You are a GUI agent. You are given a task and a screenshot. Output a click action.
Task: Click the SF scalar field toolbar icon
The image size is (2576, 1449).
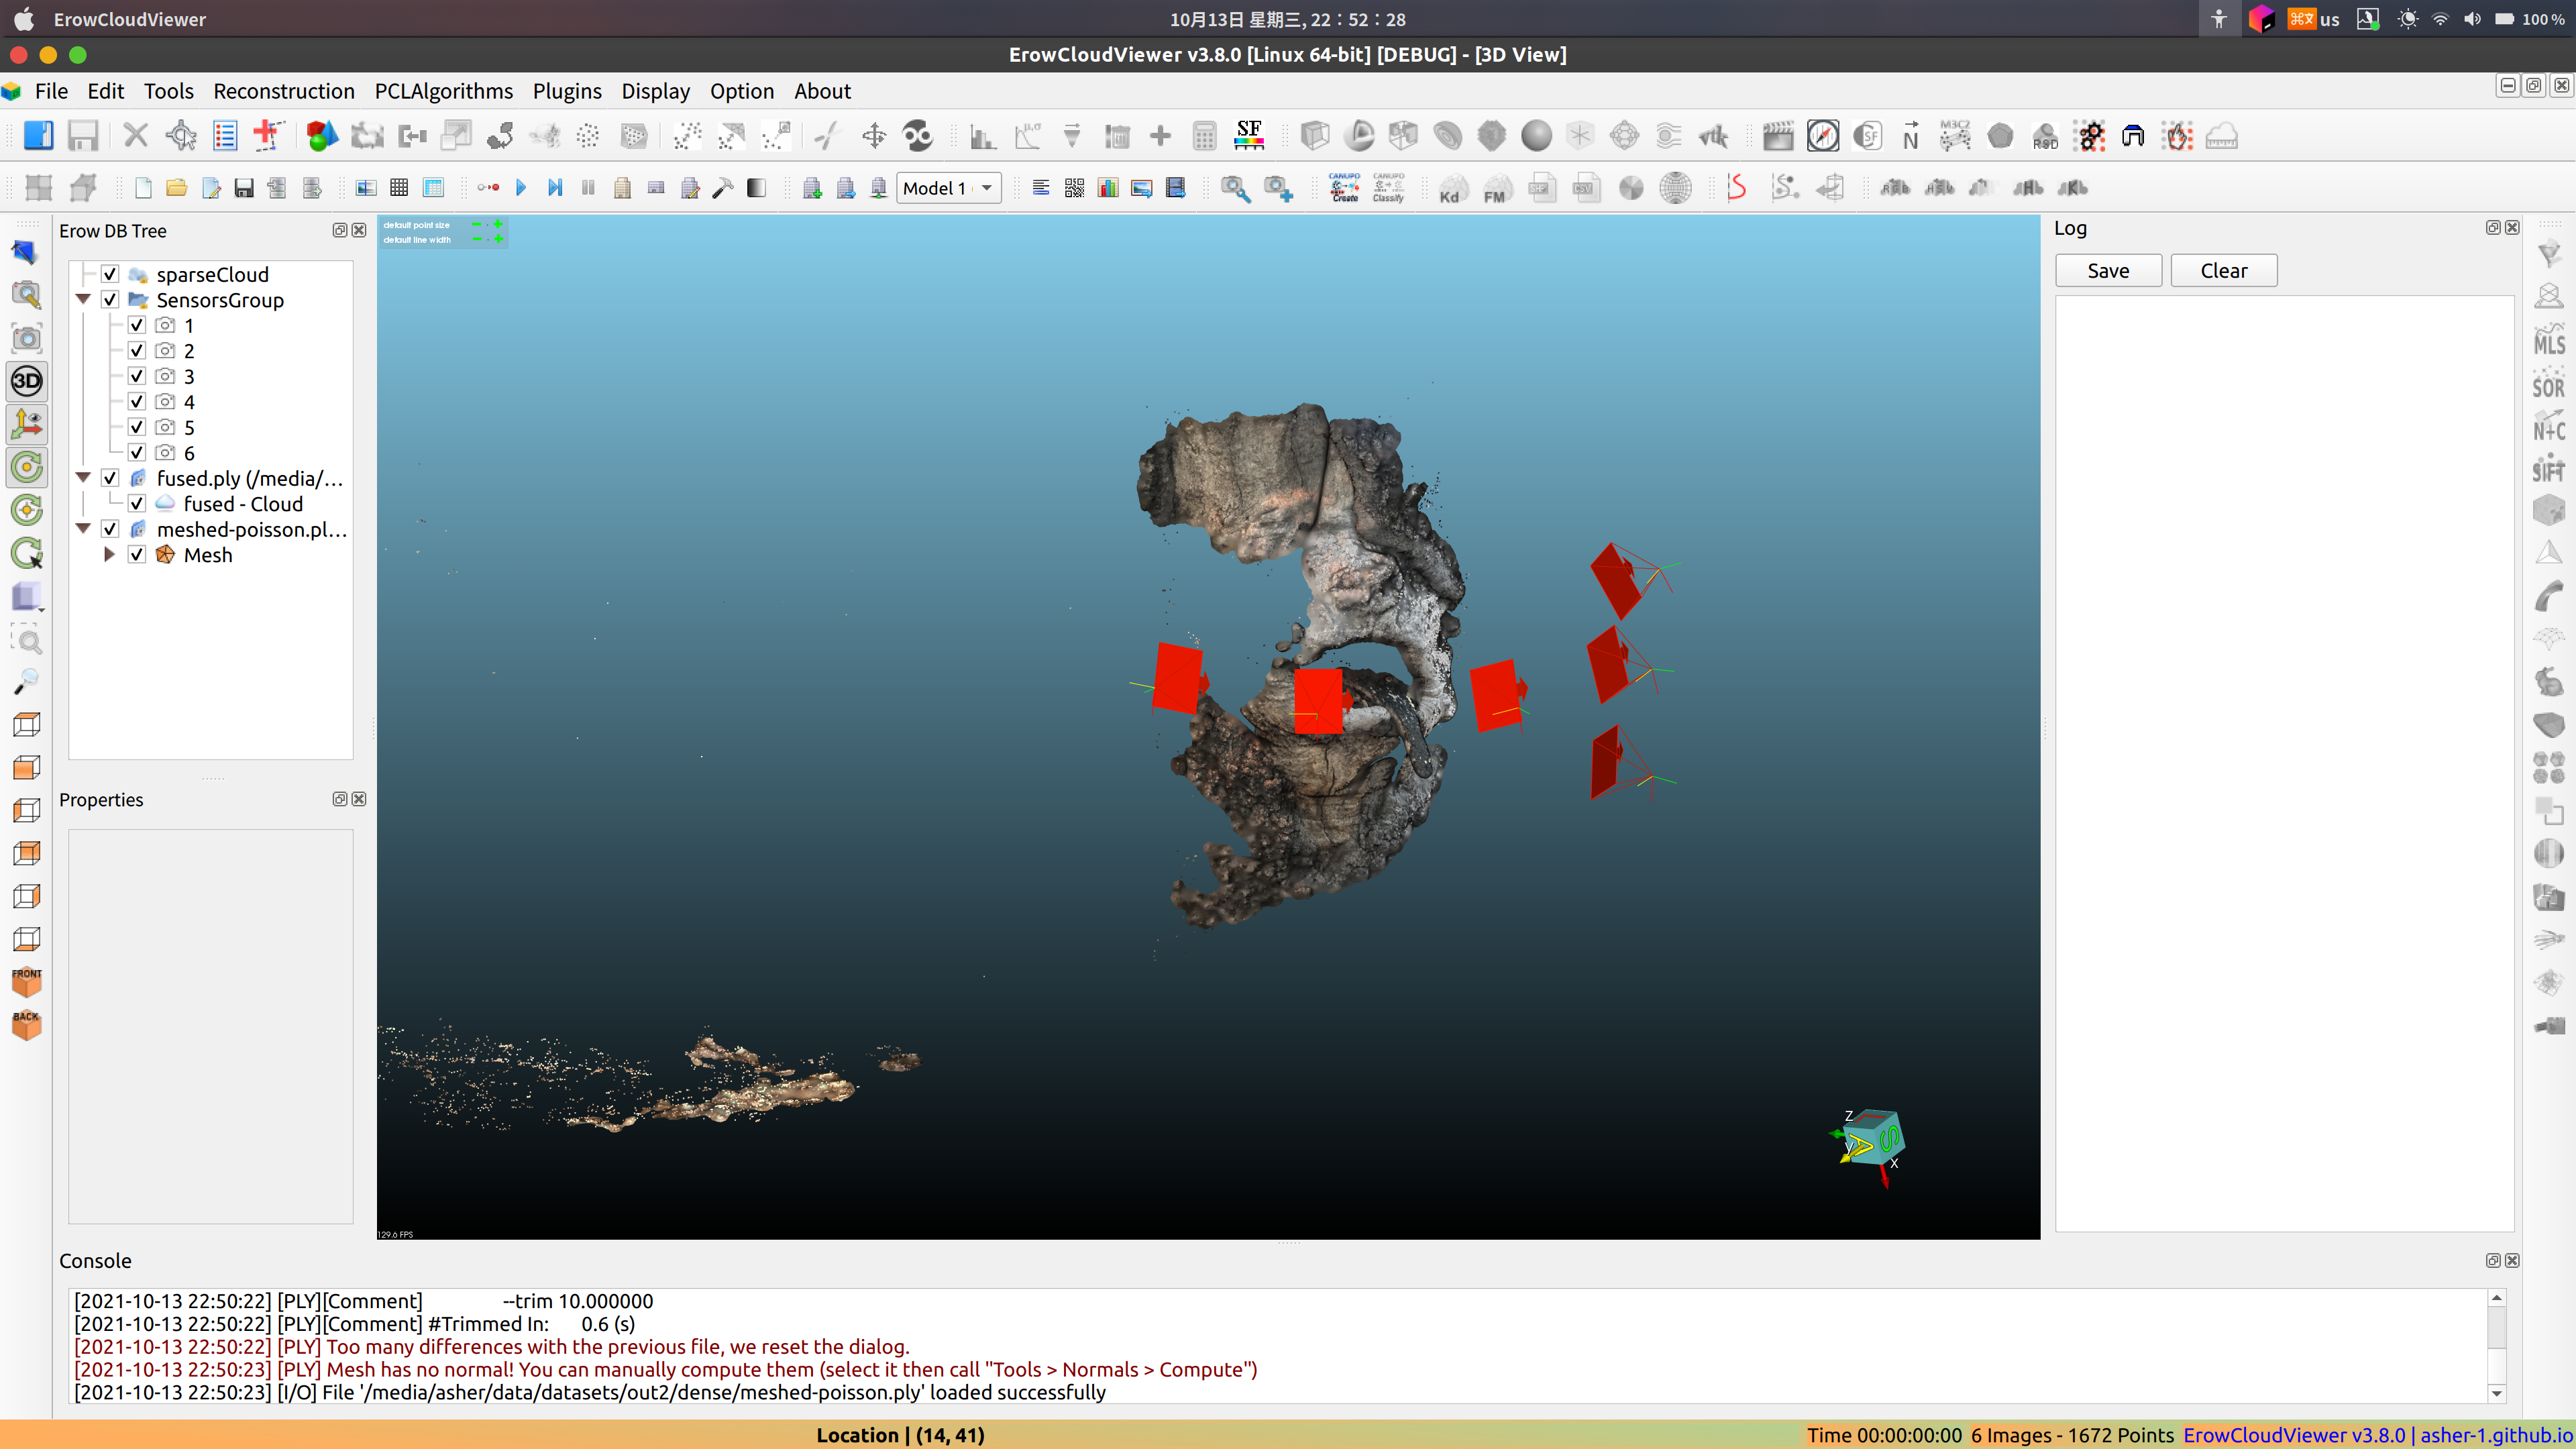[x=1248, y=135]
